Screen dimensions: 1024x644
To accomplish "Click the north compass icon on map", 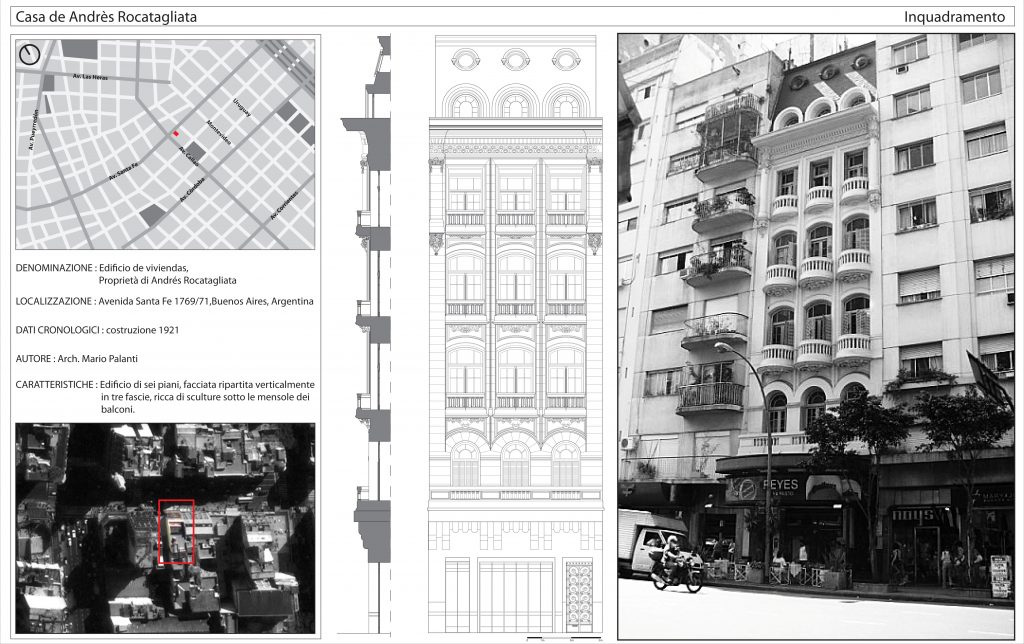I will 30,55.
